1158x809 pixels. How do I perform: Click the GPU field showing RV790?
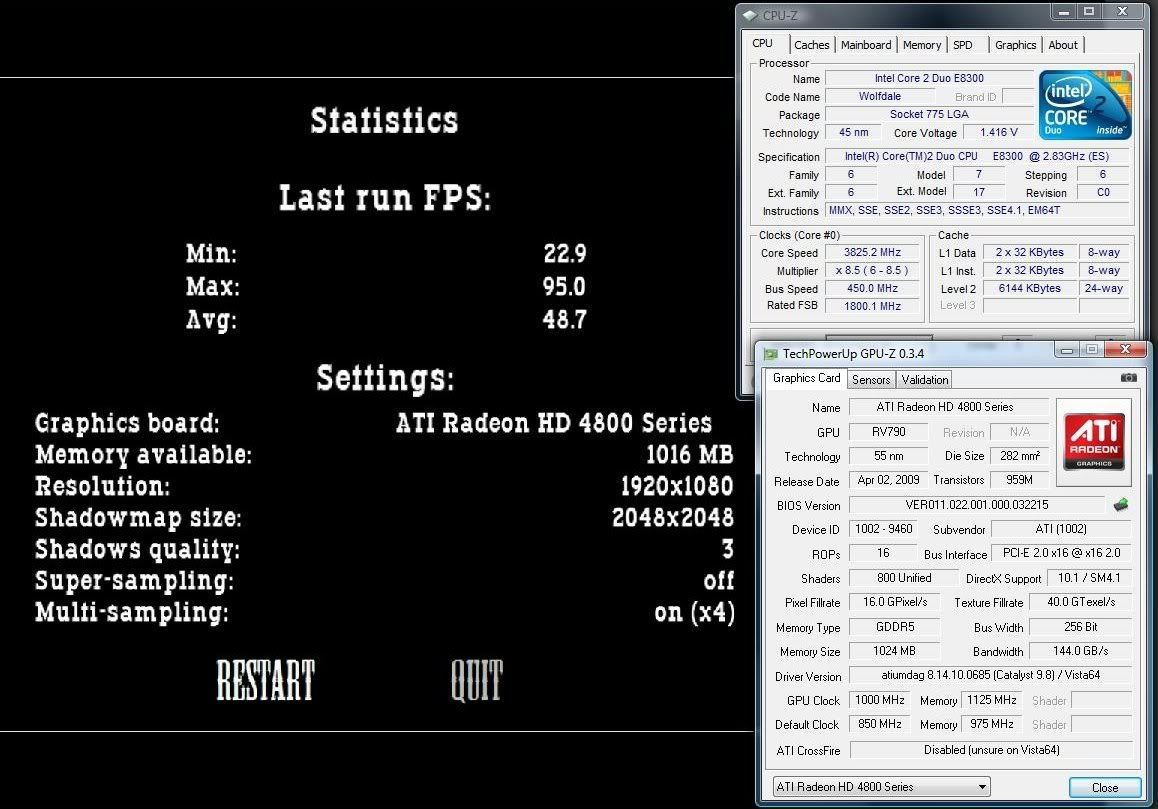click(x=888, y=431)
